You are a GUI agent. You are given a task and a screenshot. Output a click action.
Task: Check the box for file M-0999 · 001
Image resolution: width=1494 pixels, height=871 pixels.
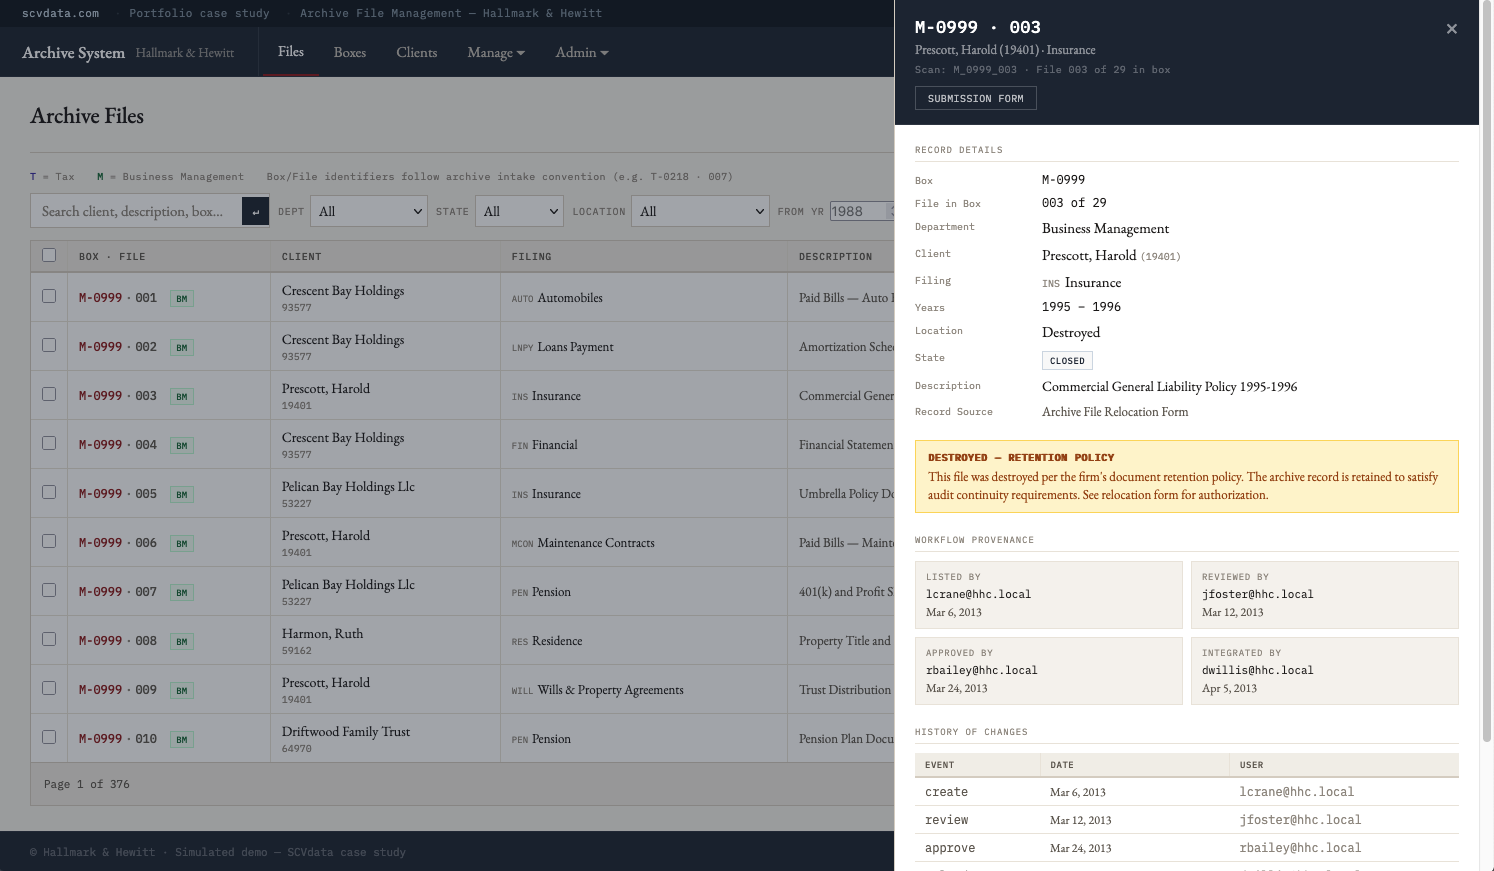pos(49,296)
